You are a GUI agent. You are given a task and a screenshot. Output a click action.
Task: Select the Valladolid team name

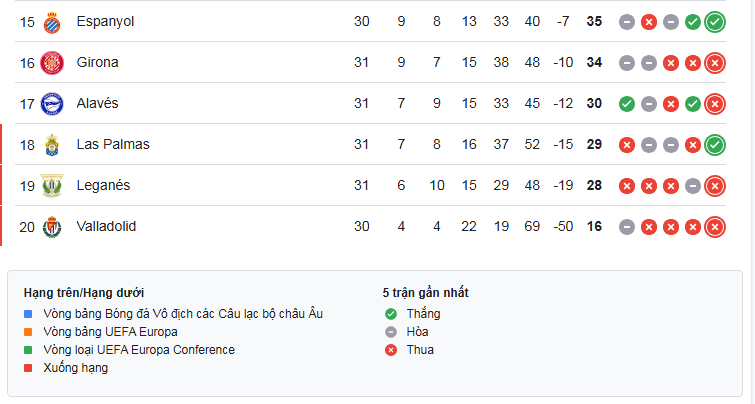(x=106, y=226)
